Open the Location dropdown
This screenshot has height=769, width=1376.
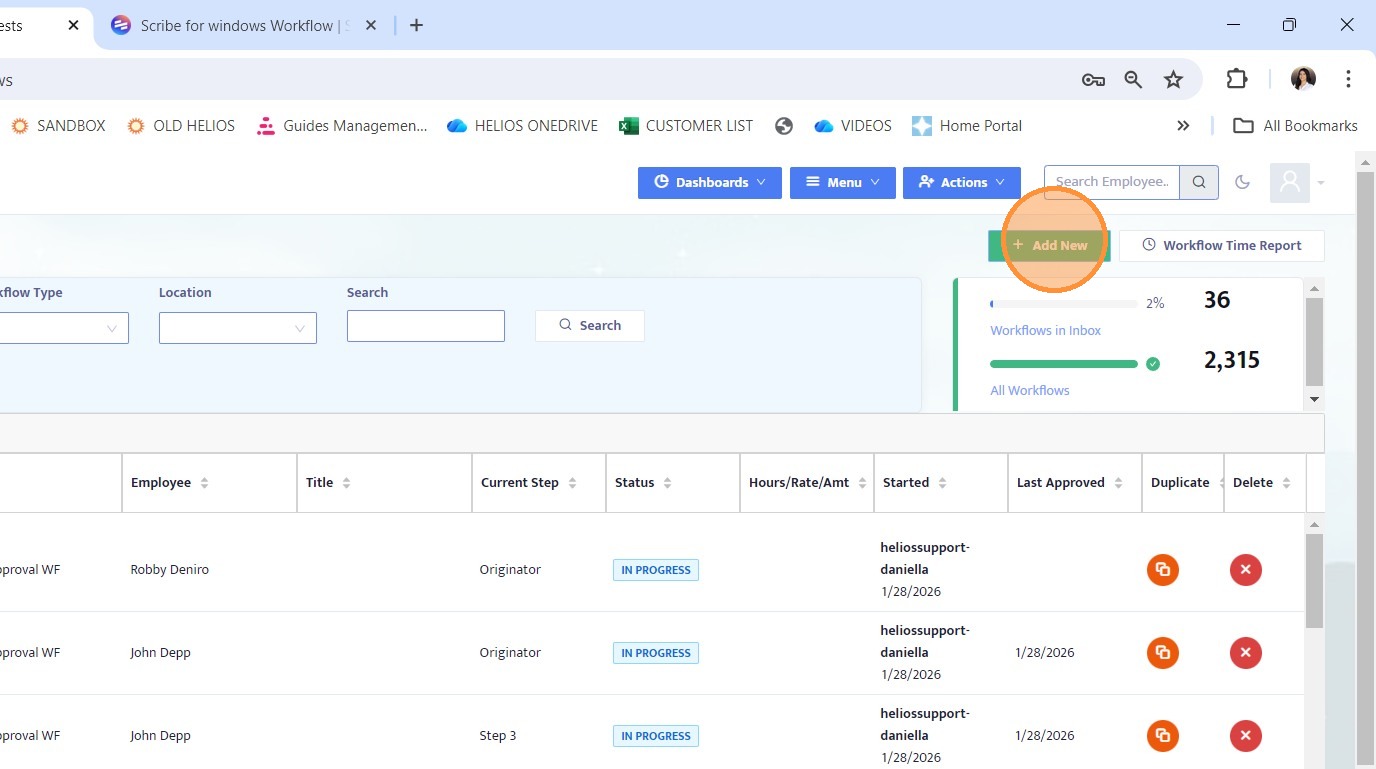(238, 328)
